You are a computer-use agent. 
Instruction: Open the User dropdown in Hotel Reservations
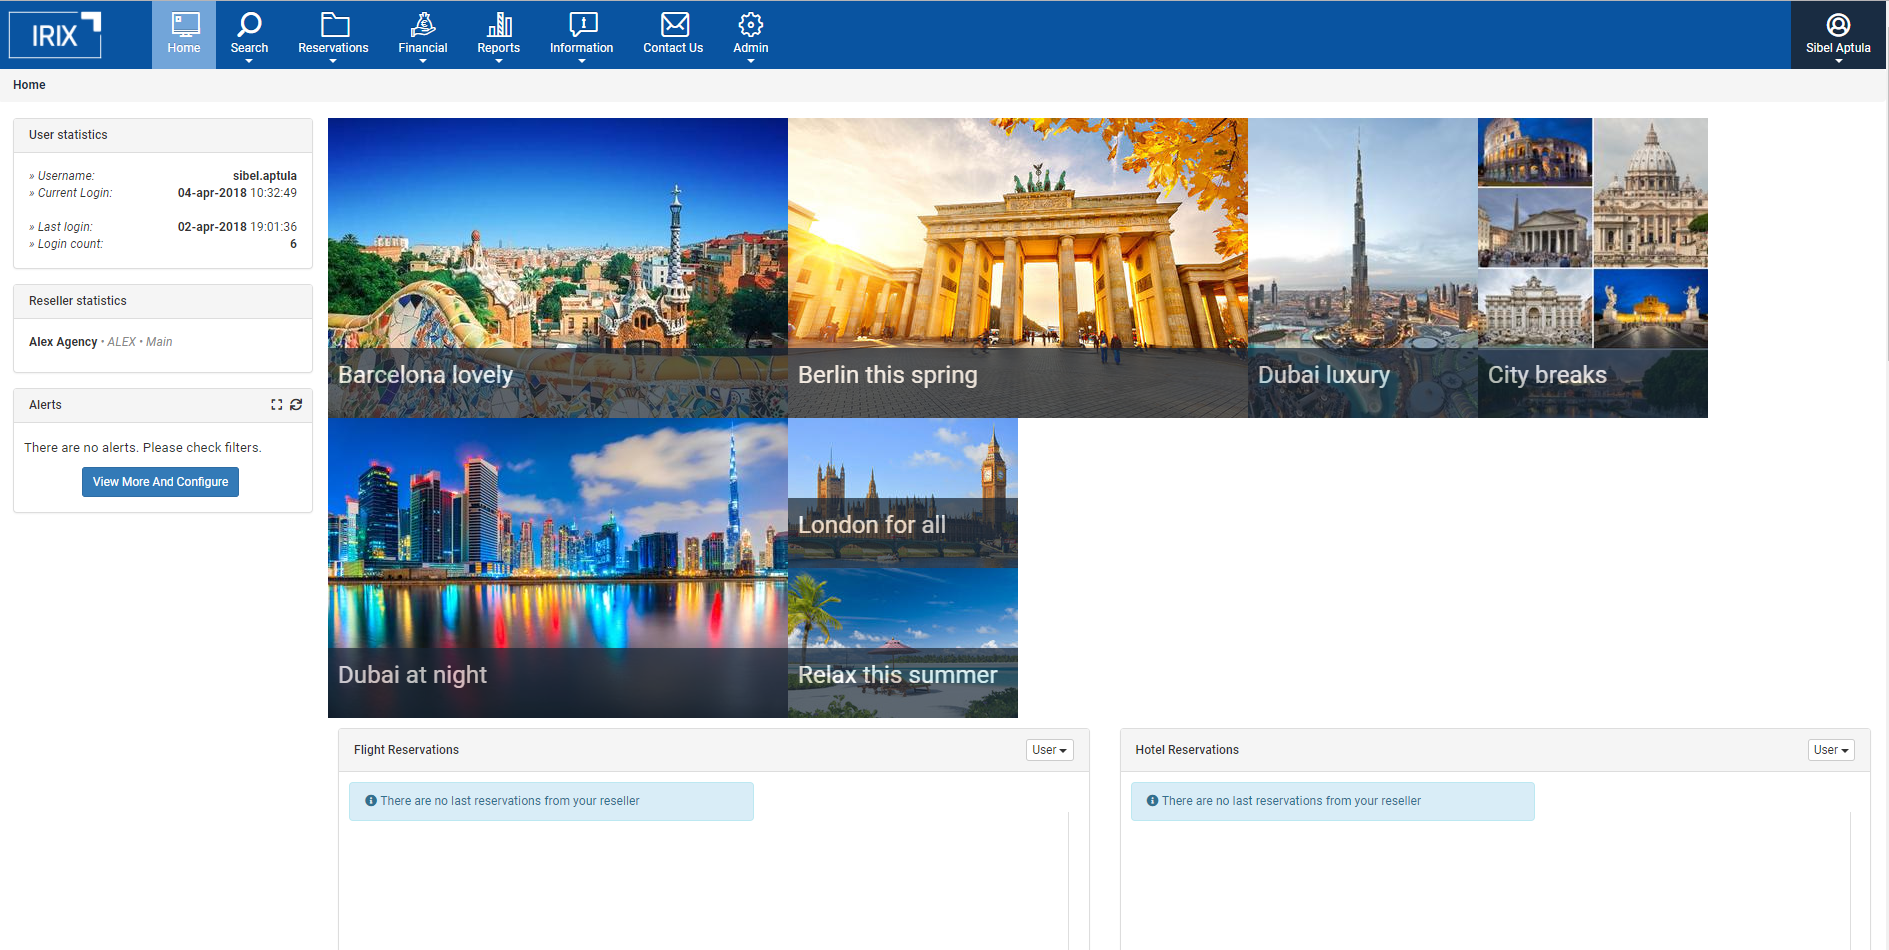(x=1830, y=749)
